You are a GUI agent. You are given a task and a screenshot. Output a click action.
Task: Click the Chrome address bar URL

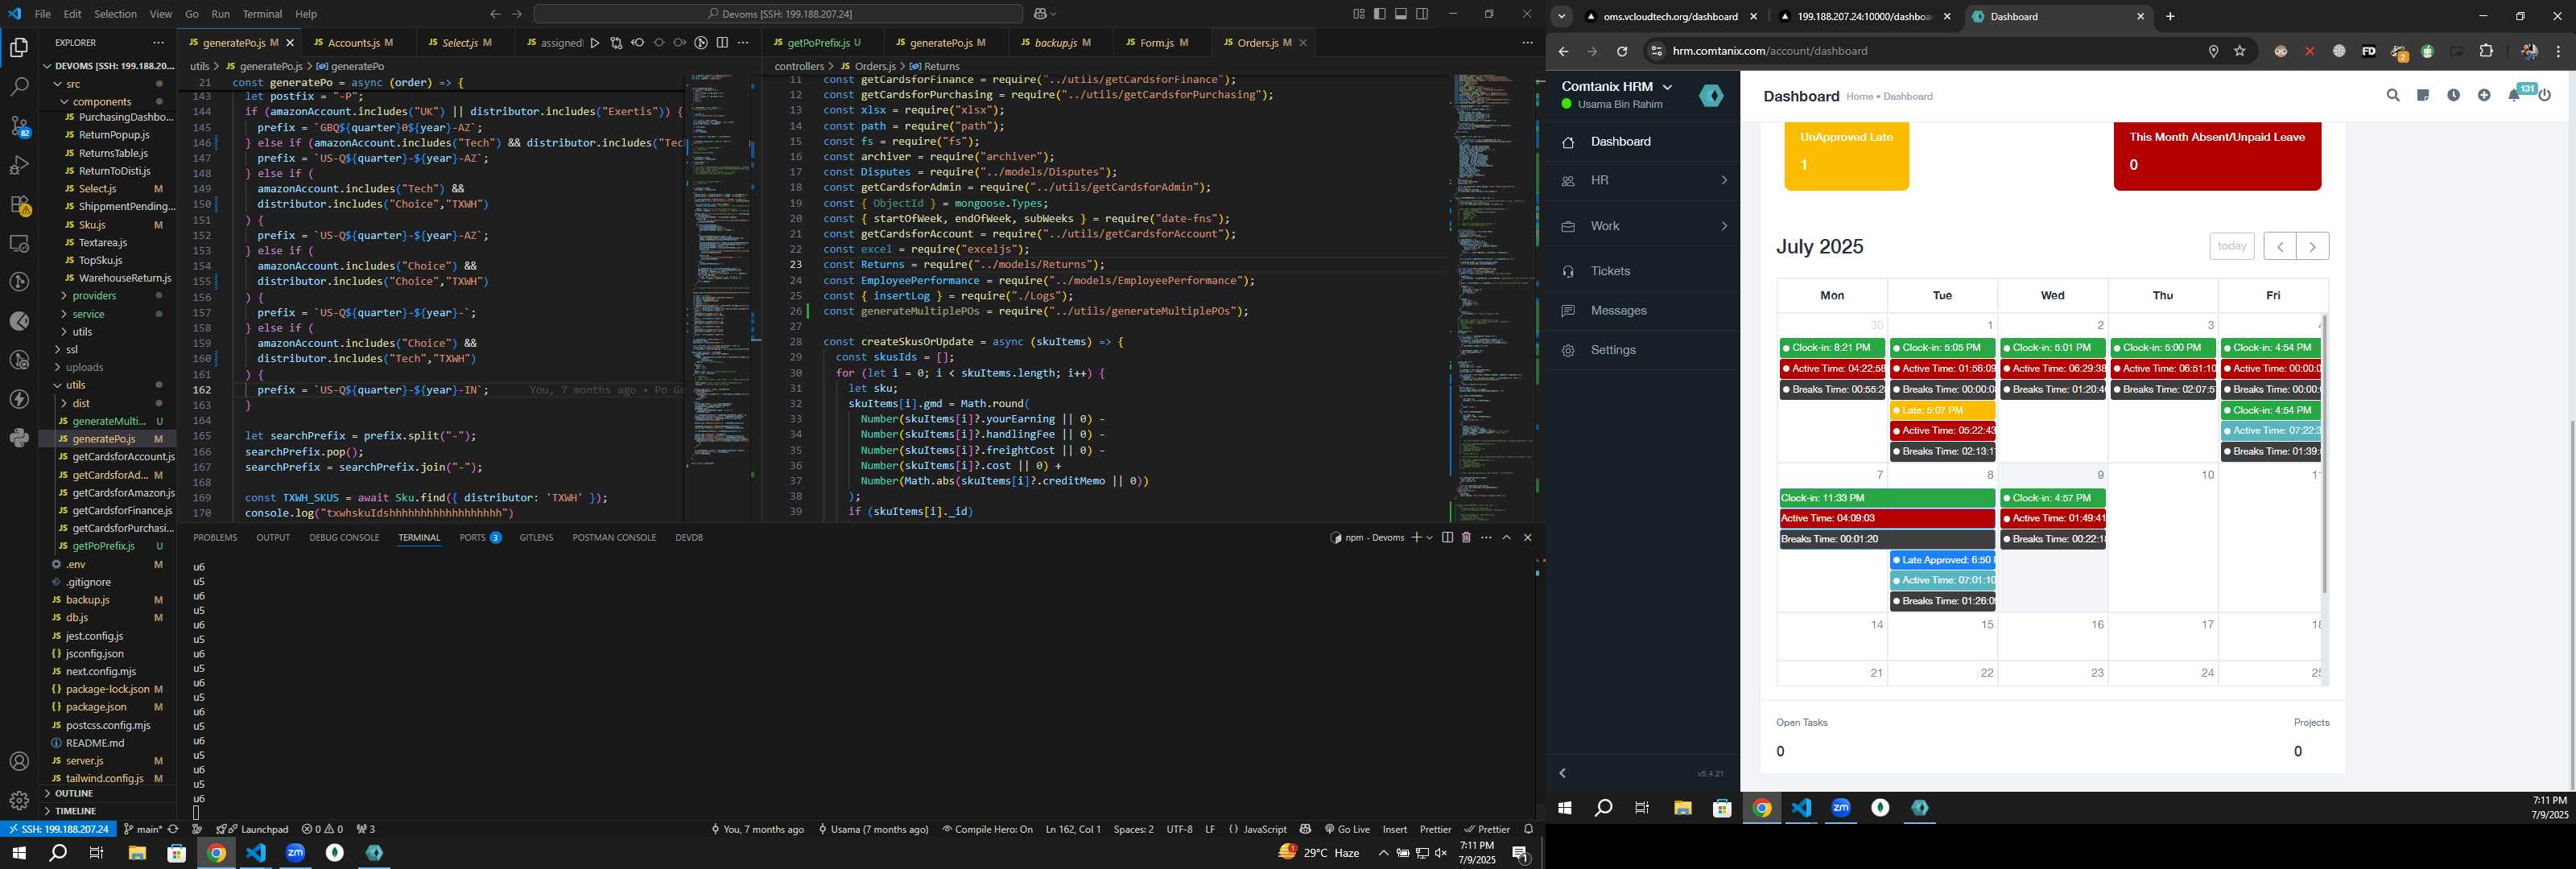pyautogui.click(x=1770, y=51)
